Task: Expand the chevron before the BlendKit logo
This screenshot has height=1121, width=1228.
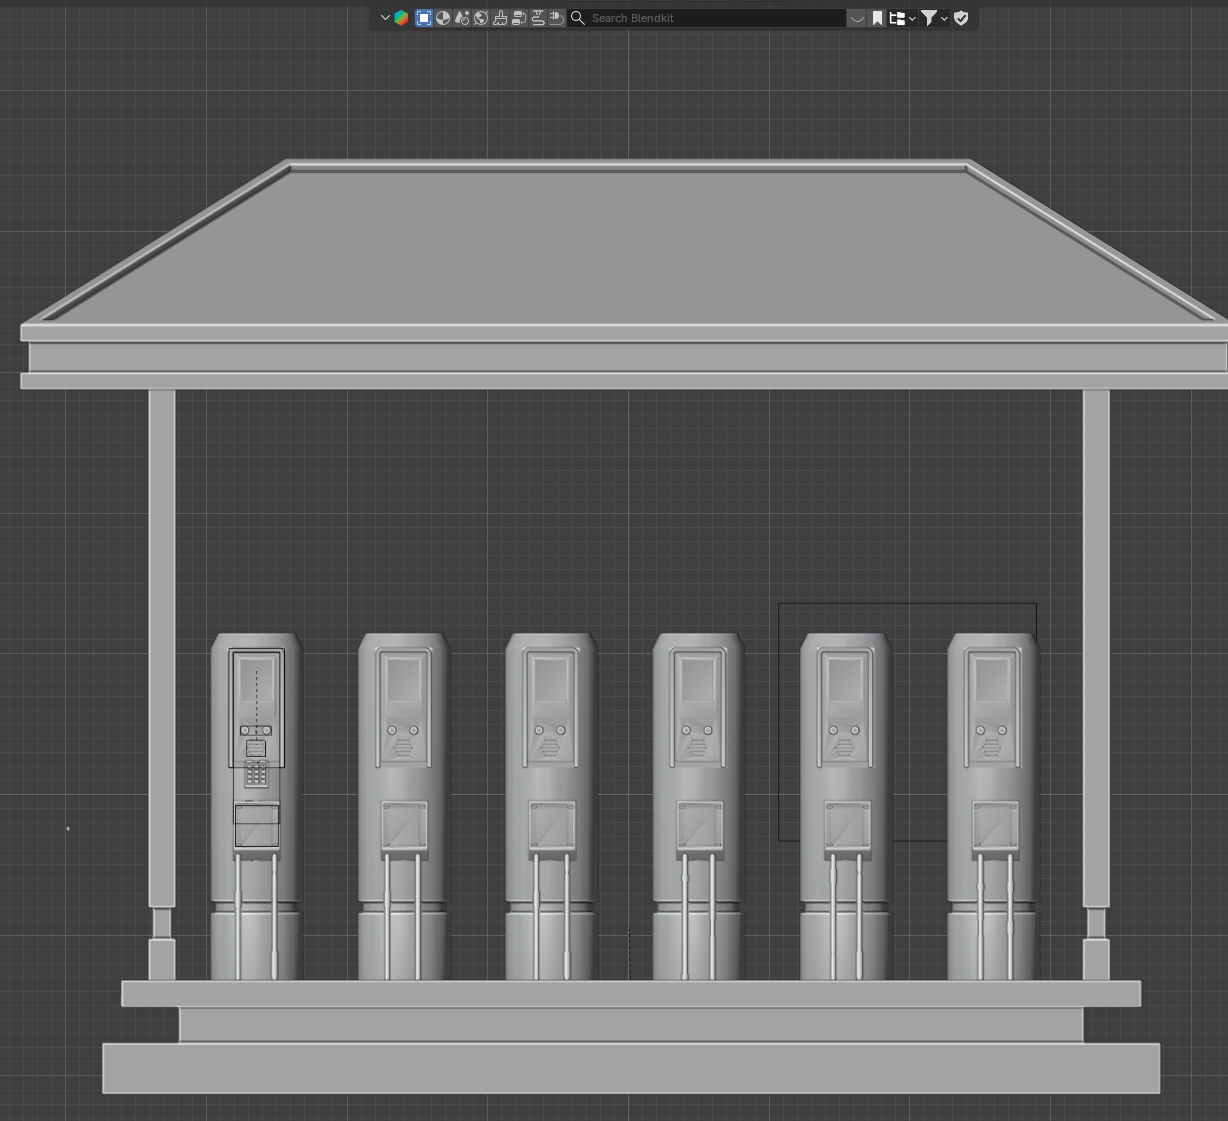Action: tap(385, 18)
